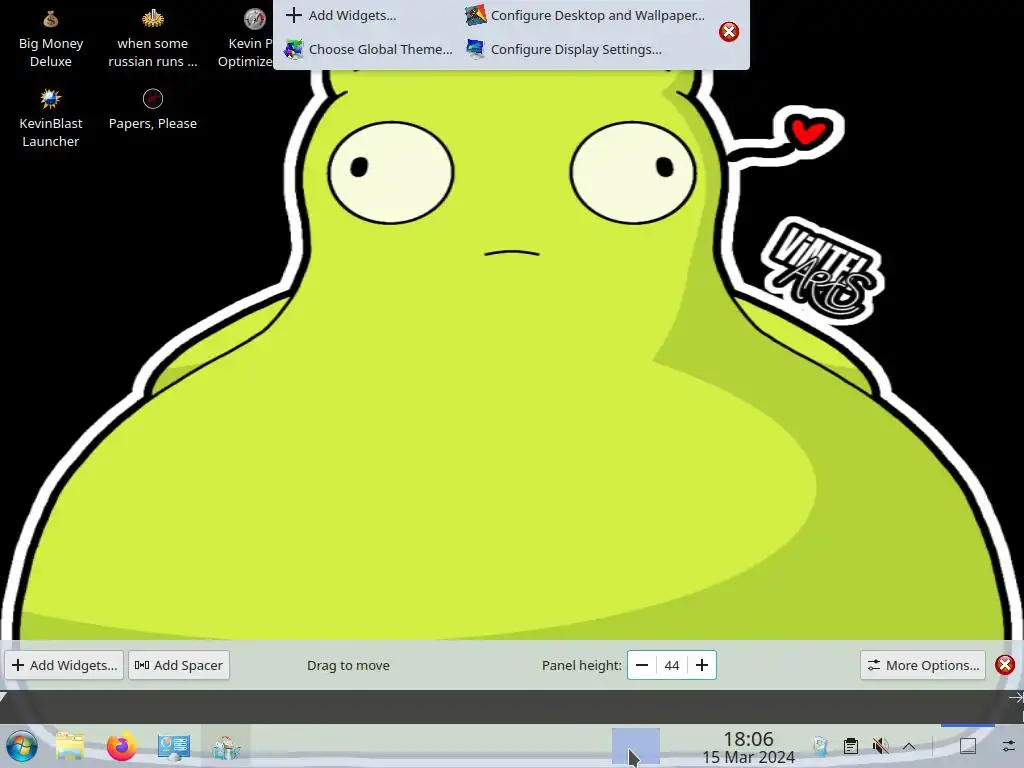Click the panel edit mode sliders icon
The width and height of the screenshot is (1024, 768).
pyautogui.click(x=1008, y=746)
